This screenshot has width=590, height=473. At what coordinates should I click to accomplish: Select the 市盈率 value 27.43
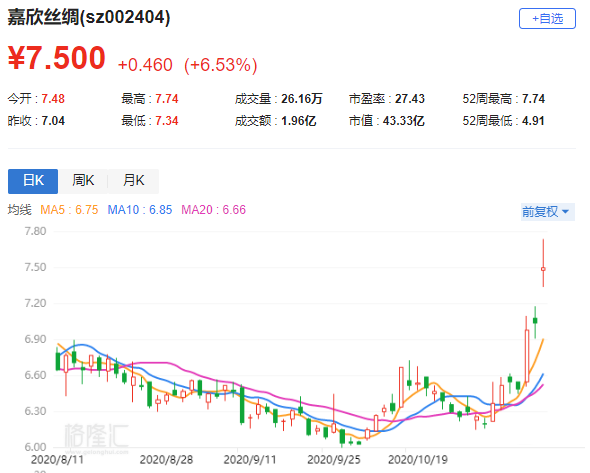(x=410, y=99)
